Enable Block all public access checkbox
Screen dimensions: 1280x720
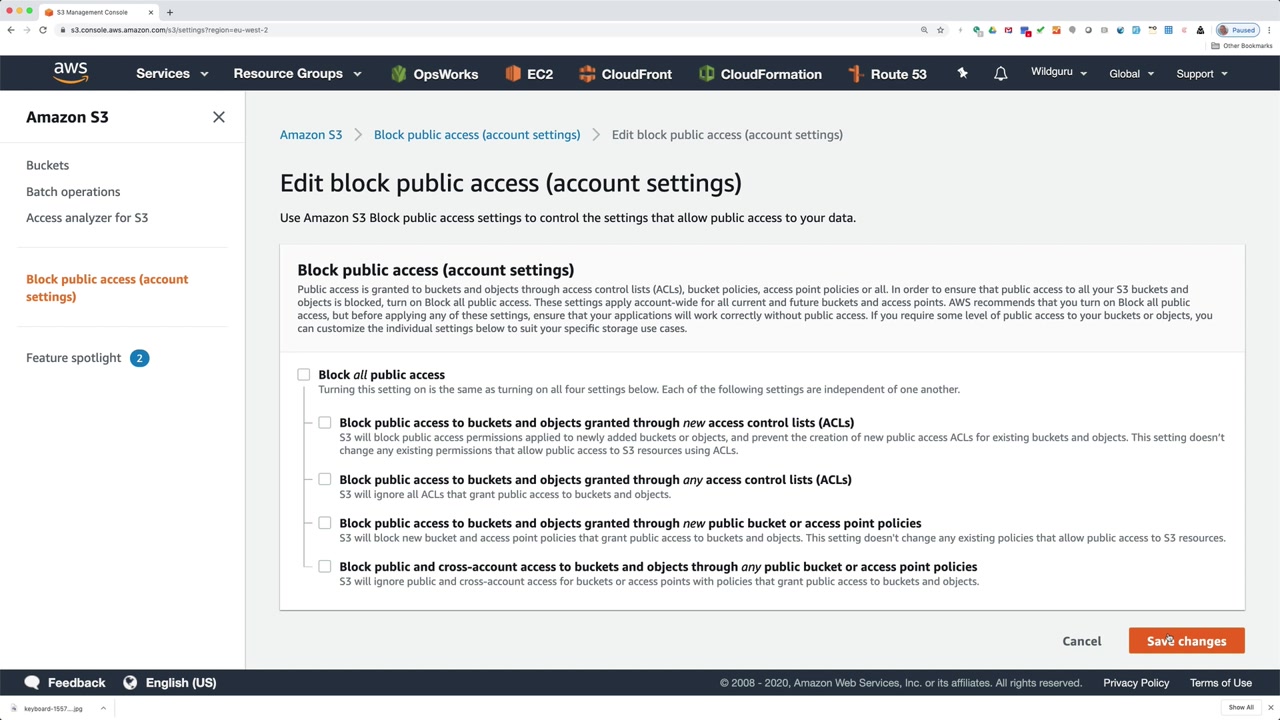304,375
